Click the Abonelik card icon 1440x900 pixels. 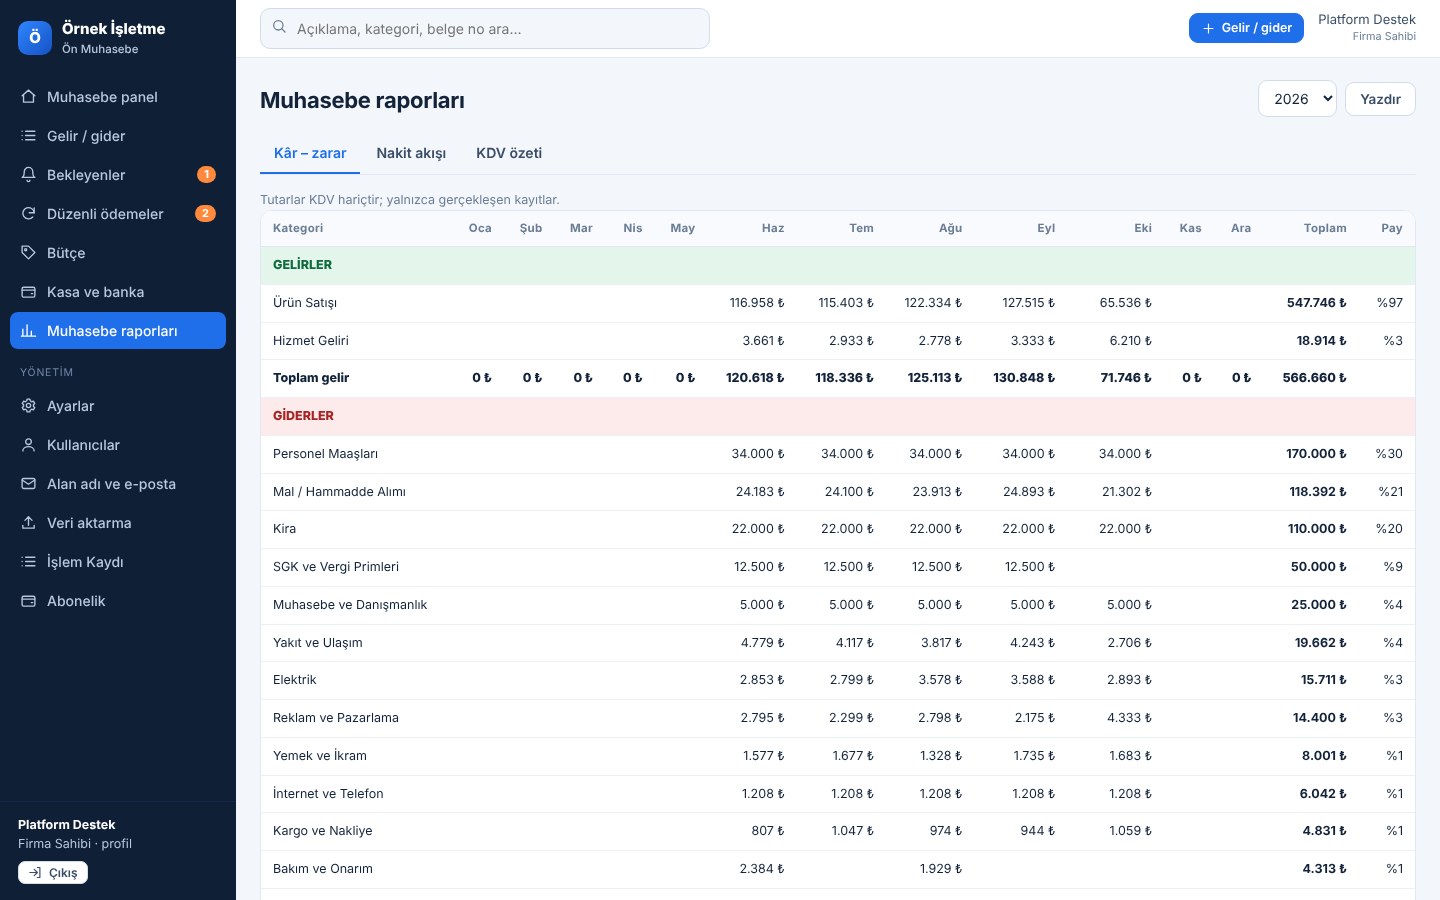[28, 601]
